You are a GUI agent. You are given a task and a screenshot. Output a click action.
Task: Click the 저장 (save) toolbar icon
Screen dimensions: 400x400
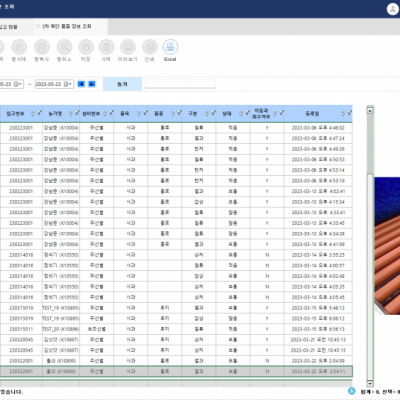(86, 47)
